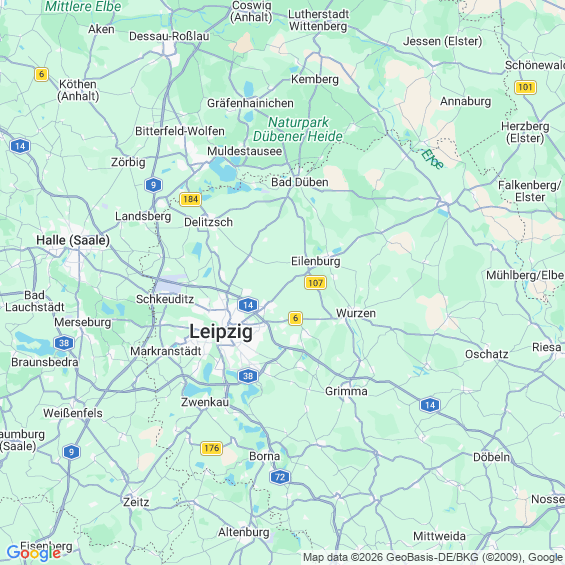565x565 pixels.
Task: Click the B101 shield near Annaburg
Action: pos(525,87)
